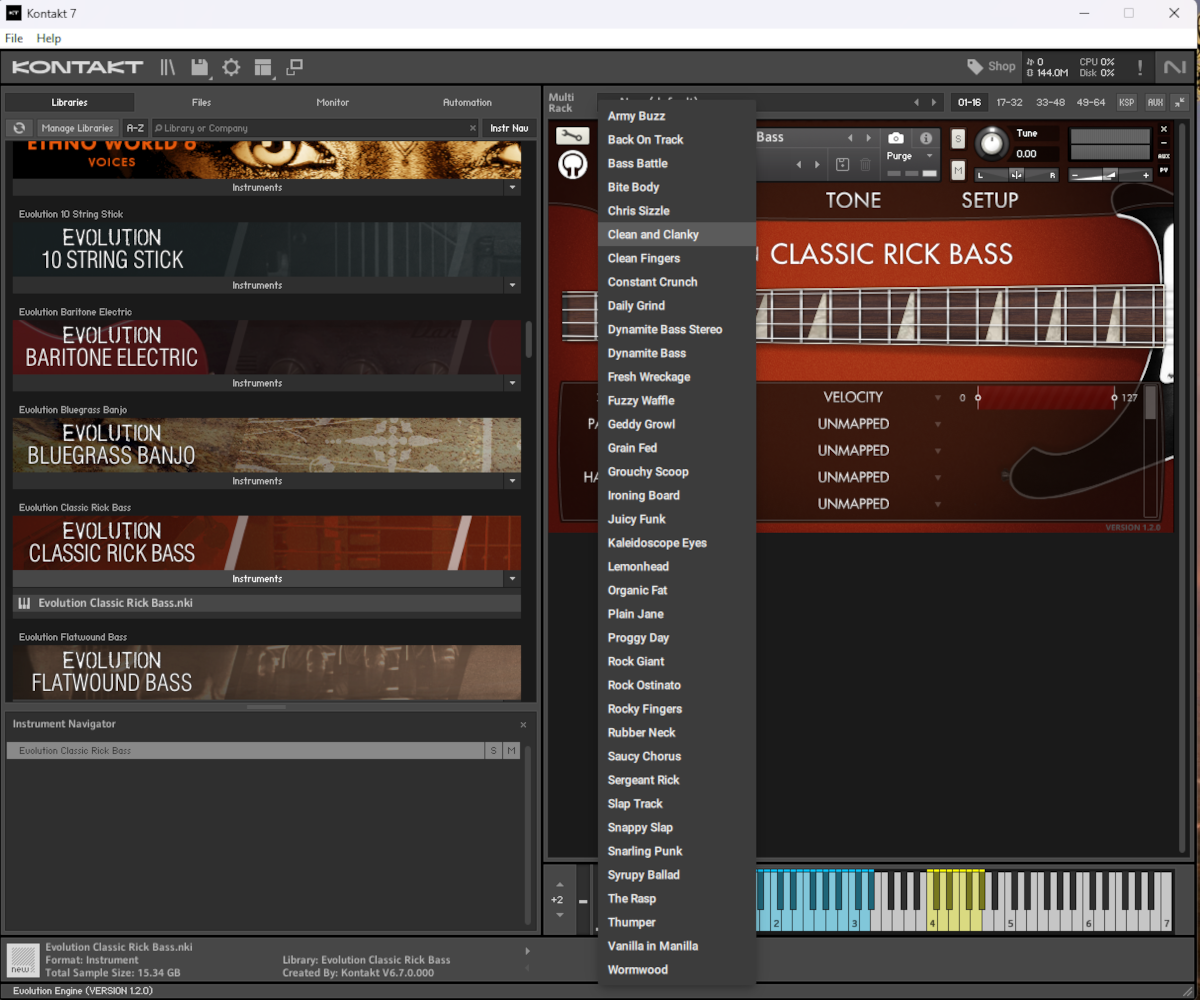The width and height of the screenshot is (1200, 1000).
Task: Toggle AUX sends button in rack header
Action: [1155, 102]
